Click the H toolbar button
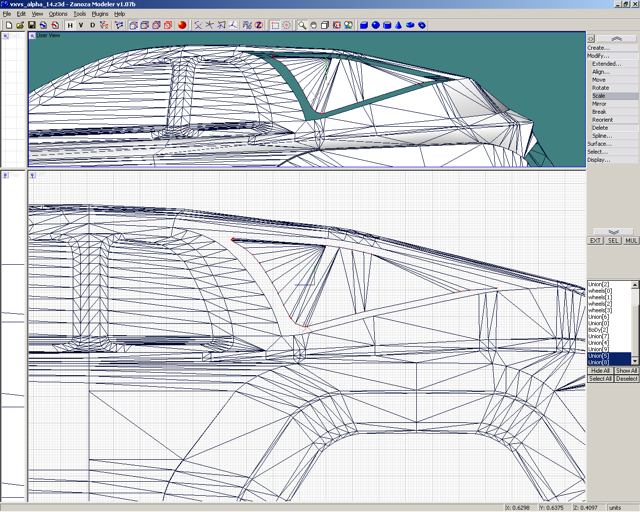 click(70, 25)
